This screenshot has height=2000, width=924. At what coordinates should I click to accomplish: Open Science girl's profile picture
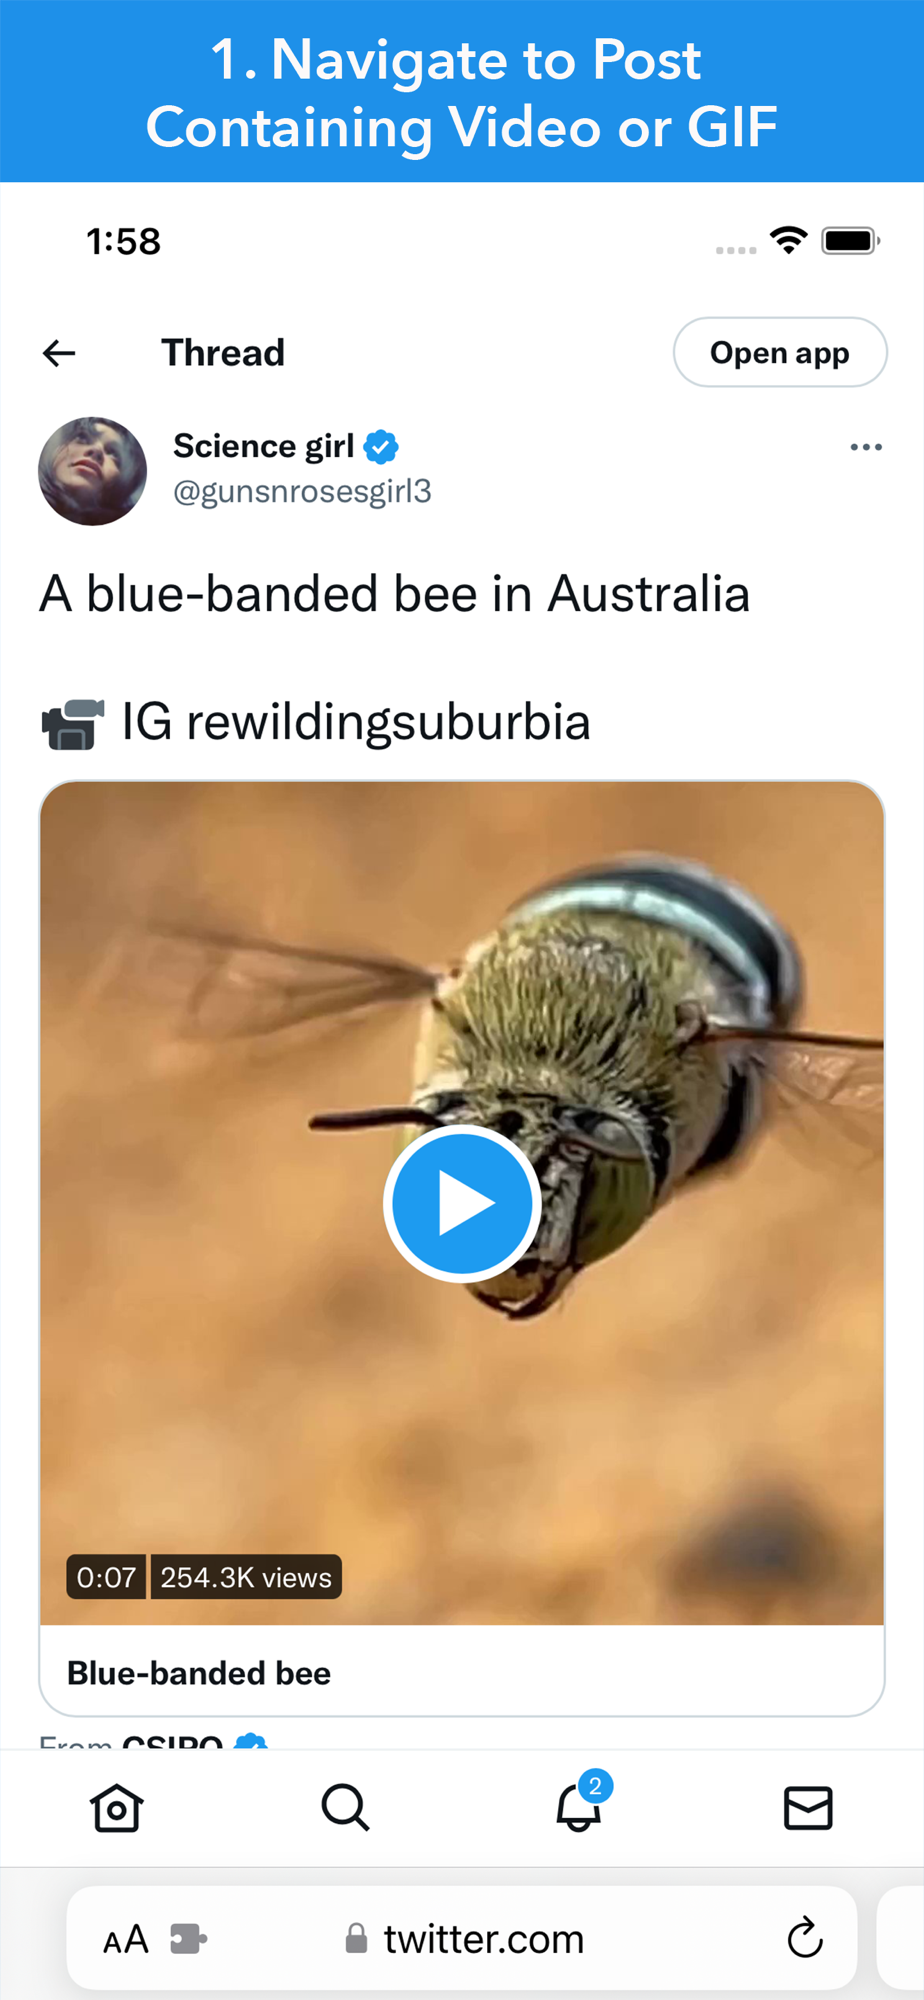pos(92,471)
